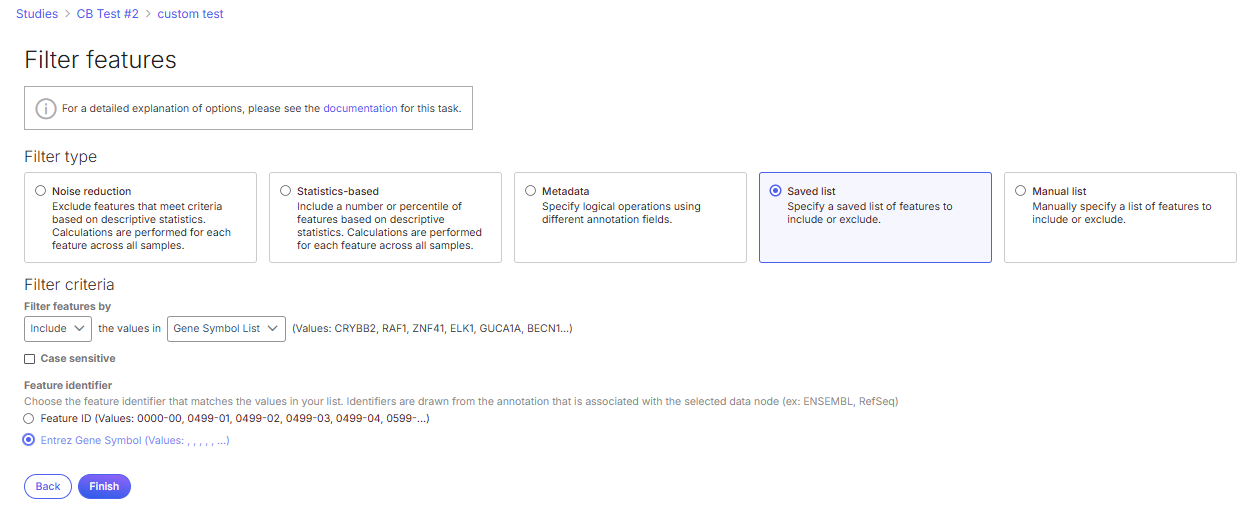
Task: Expand the Gene Symbol List dropdown
Action: (226, 328)
